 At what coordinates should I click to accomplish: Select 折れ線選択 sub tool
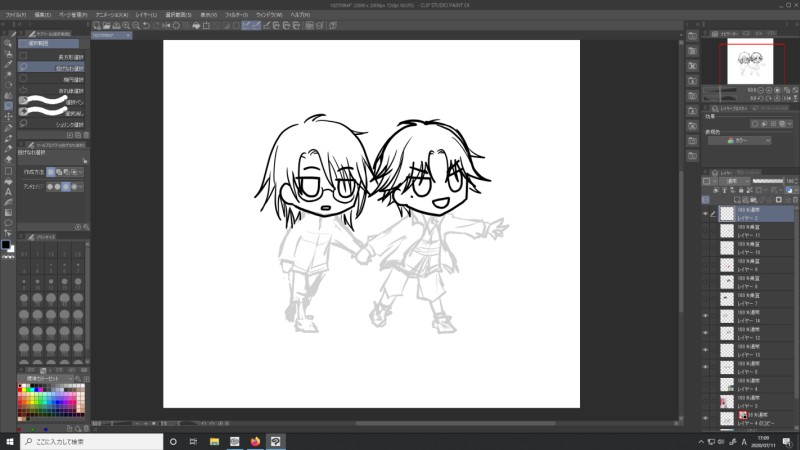[x=51, y=90]
